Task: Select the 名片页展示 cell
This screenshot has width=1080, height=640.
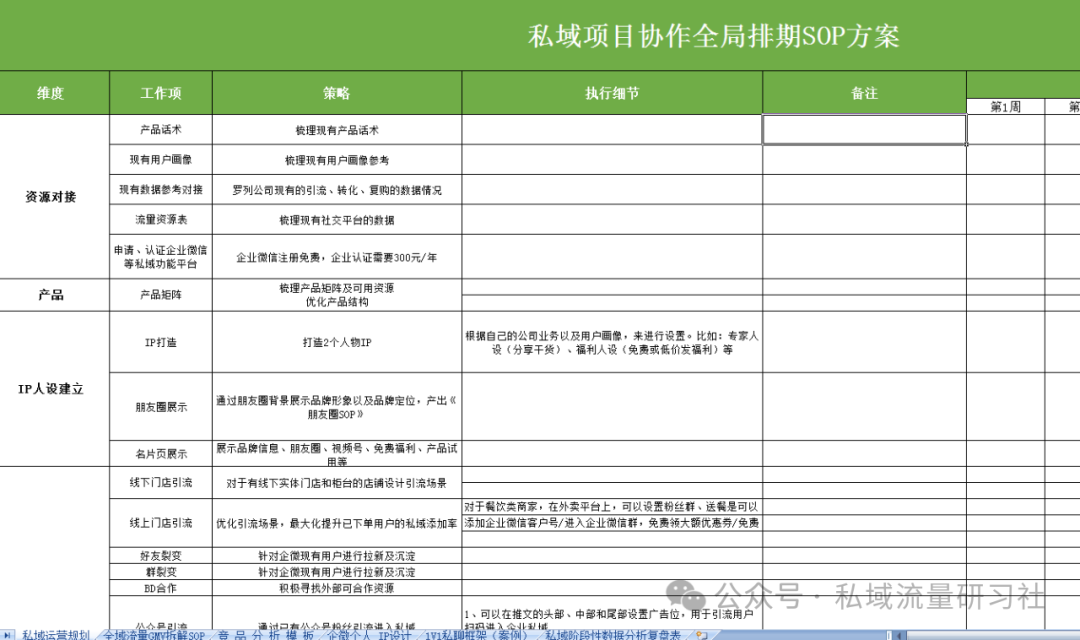Action: point(161,454)
